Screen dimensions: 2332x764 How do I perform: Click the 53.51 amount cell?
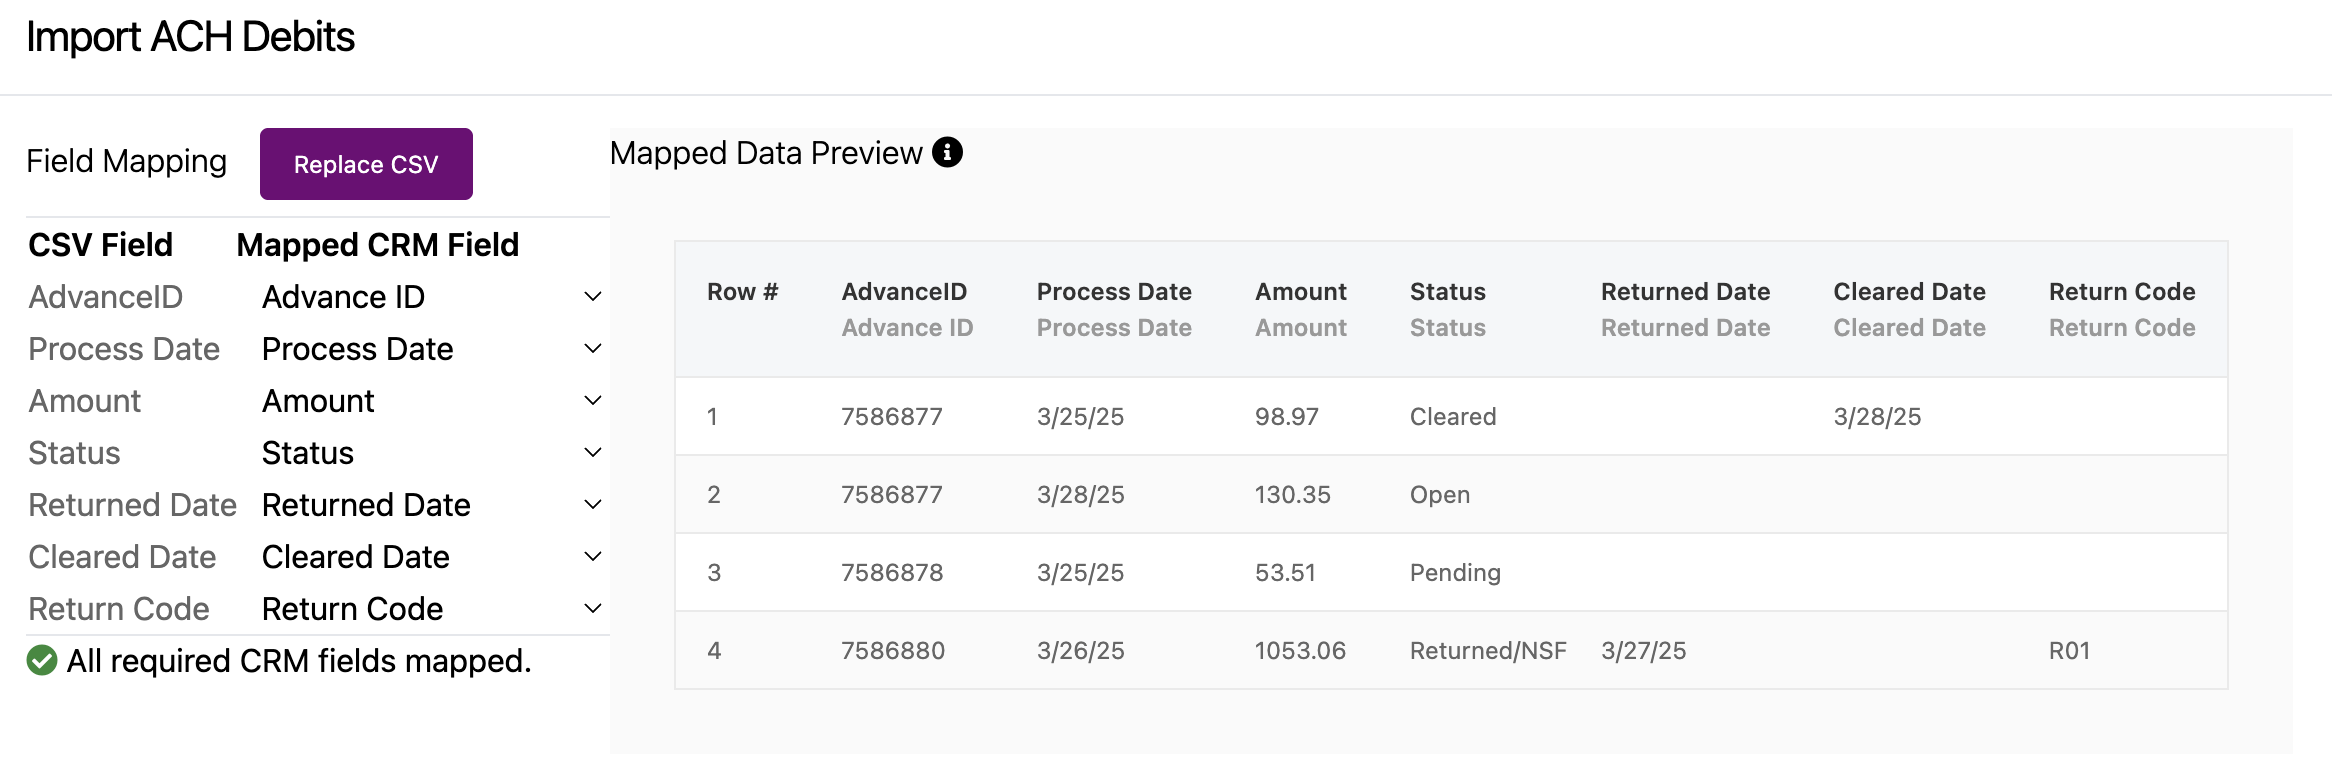click(x=1285, y=573)
